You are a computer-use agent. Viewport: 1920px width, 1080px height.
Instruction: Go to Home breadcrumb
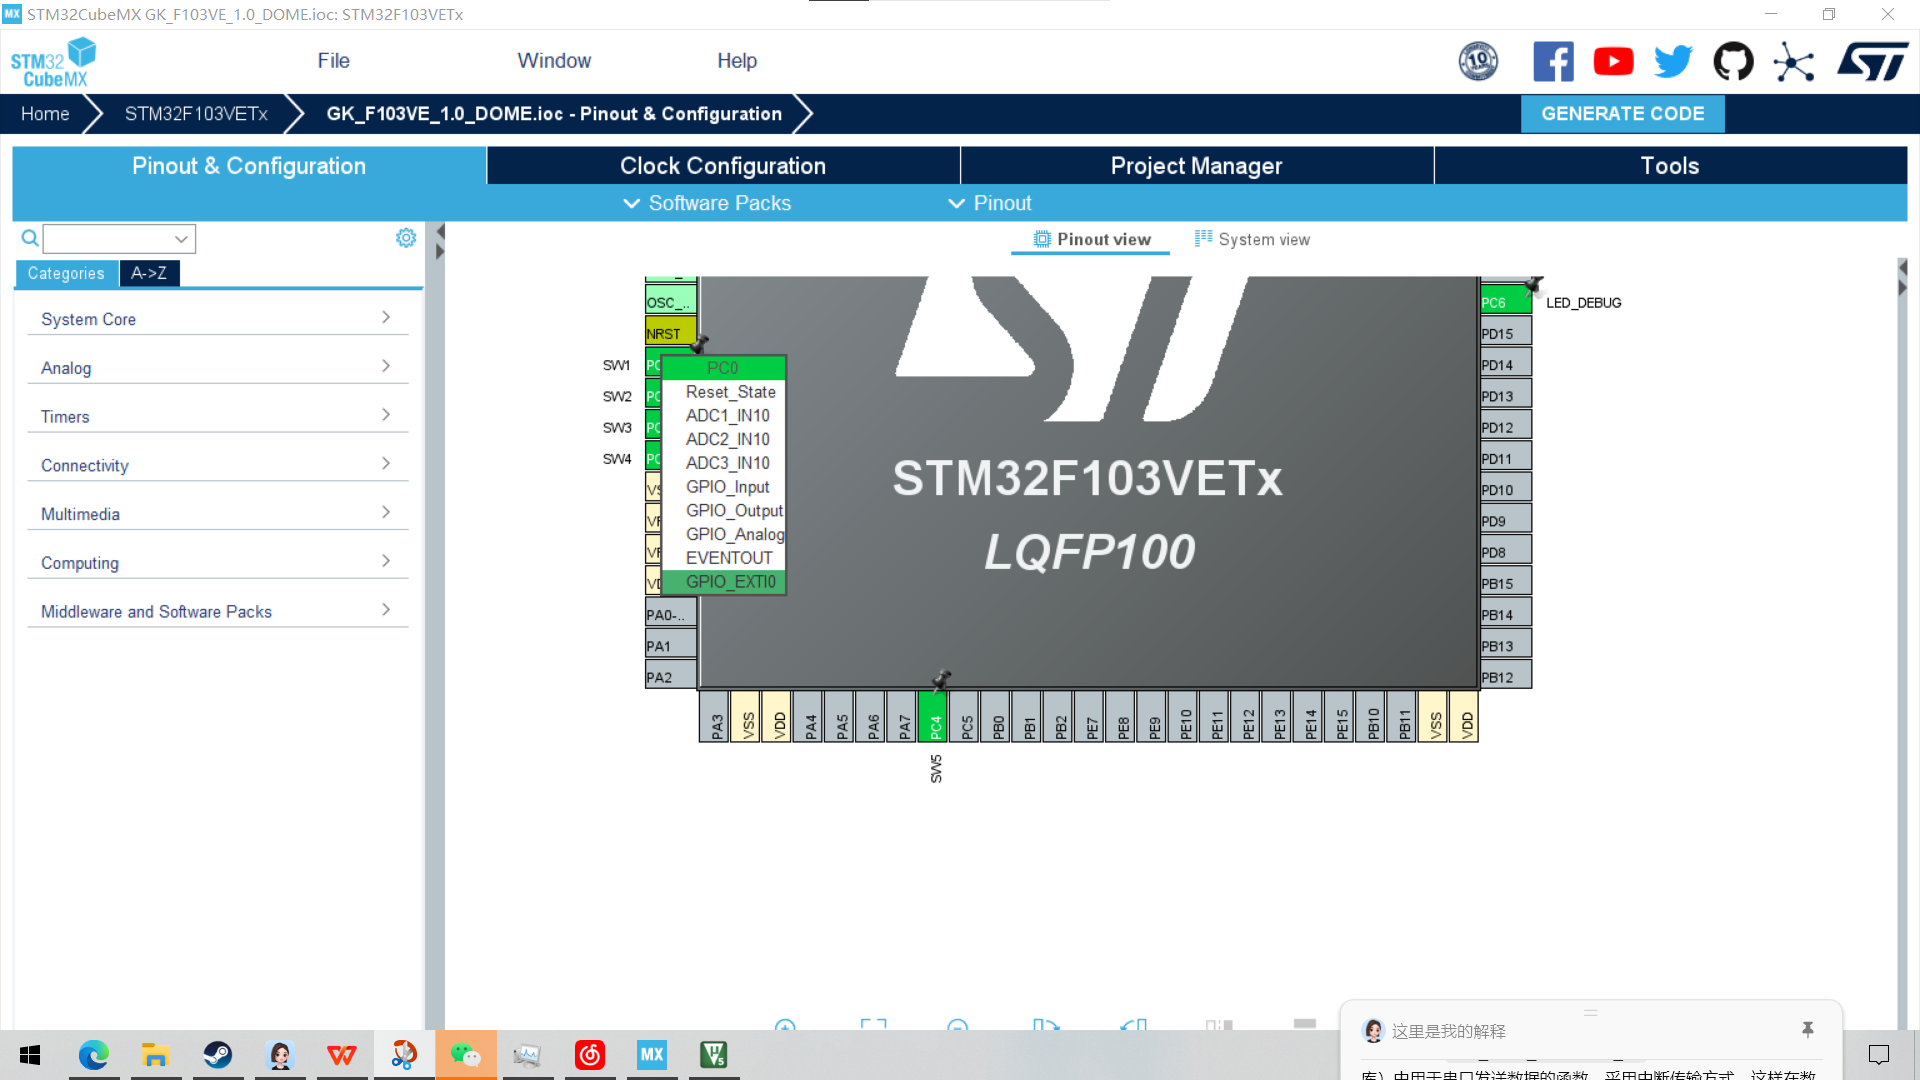[x=45, y=114]
